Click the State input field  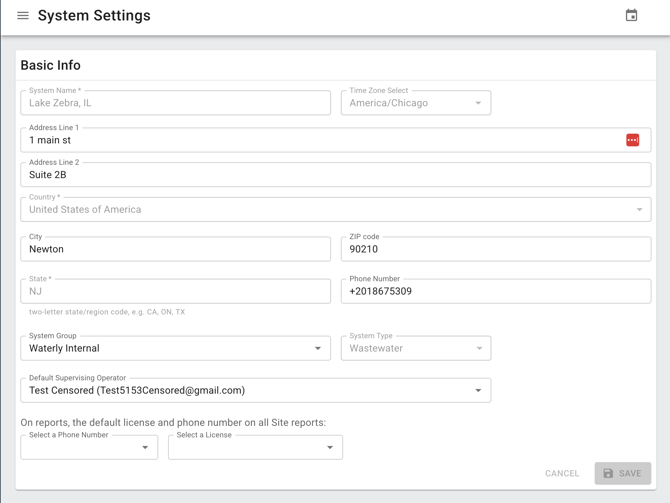(175, 292)
